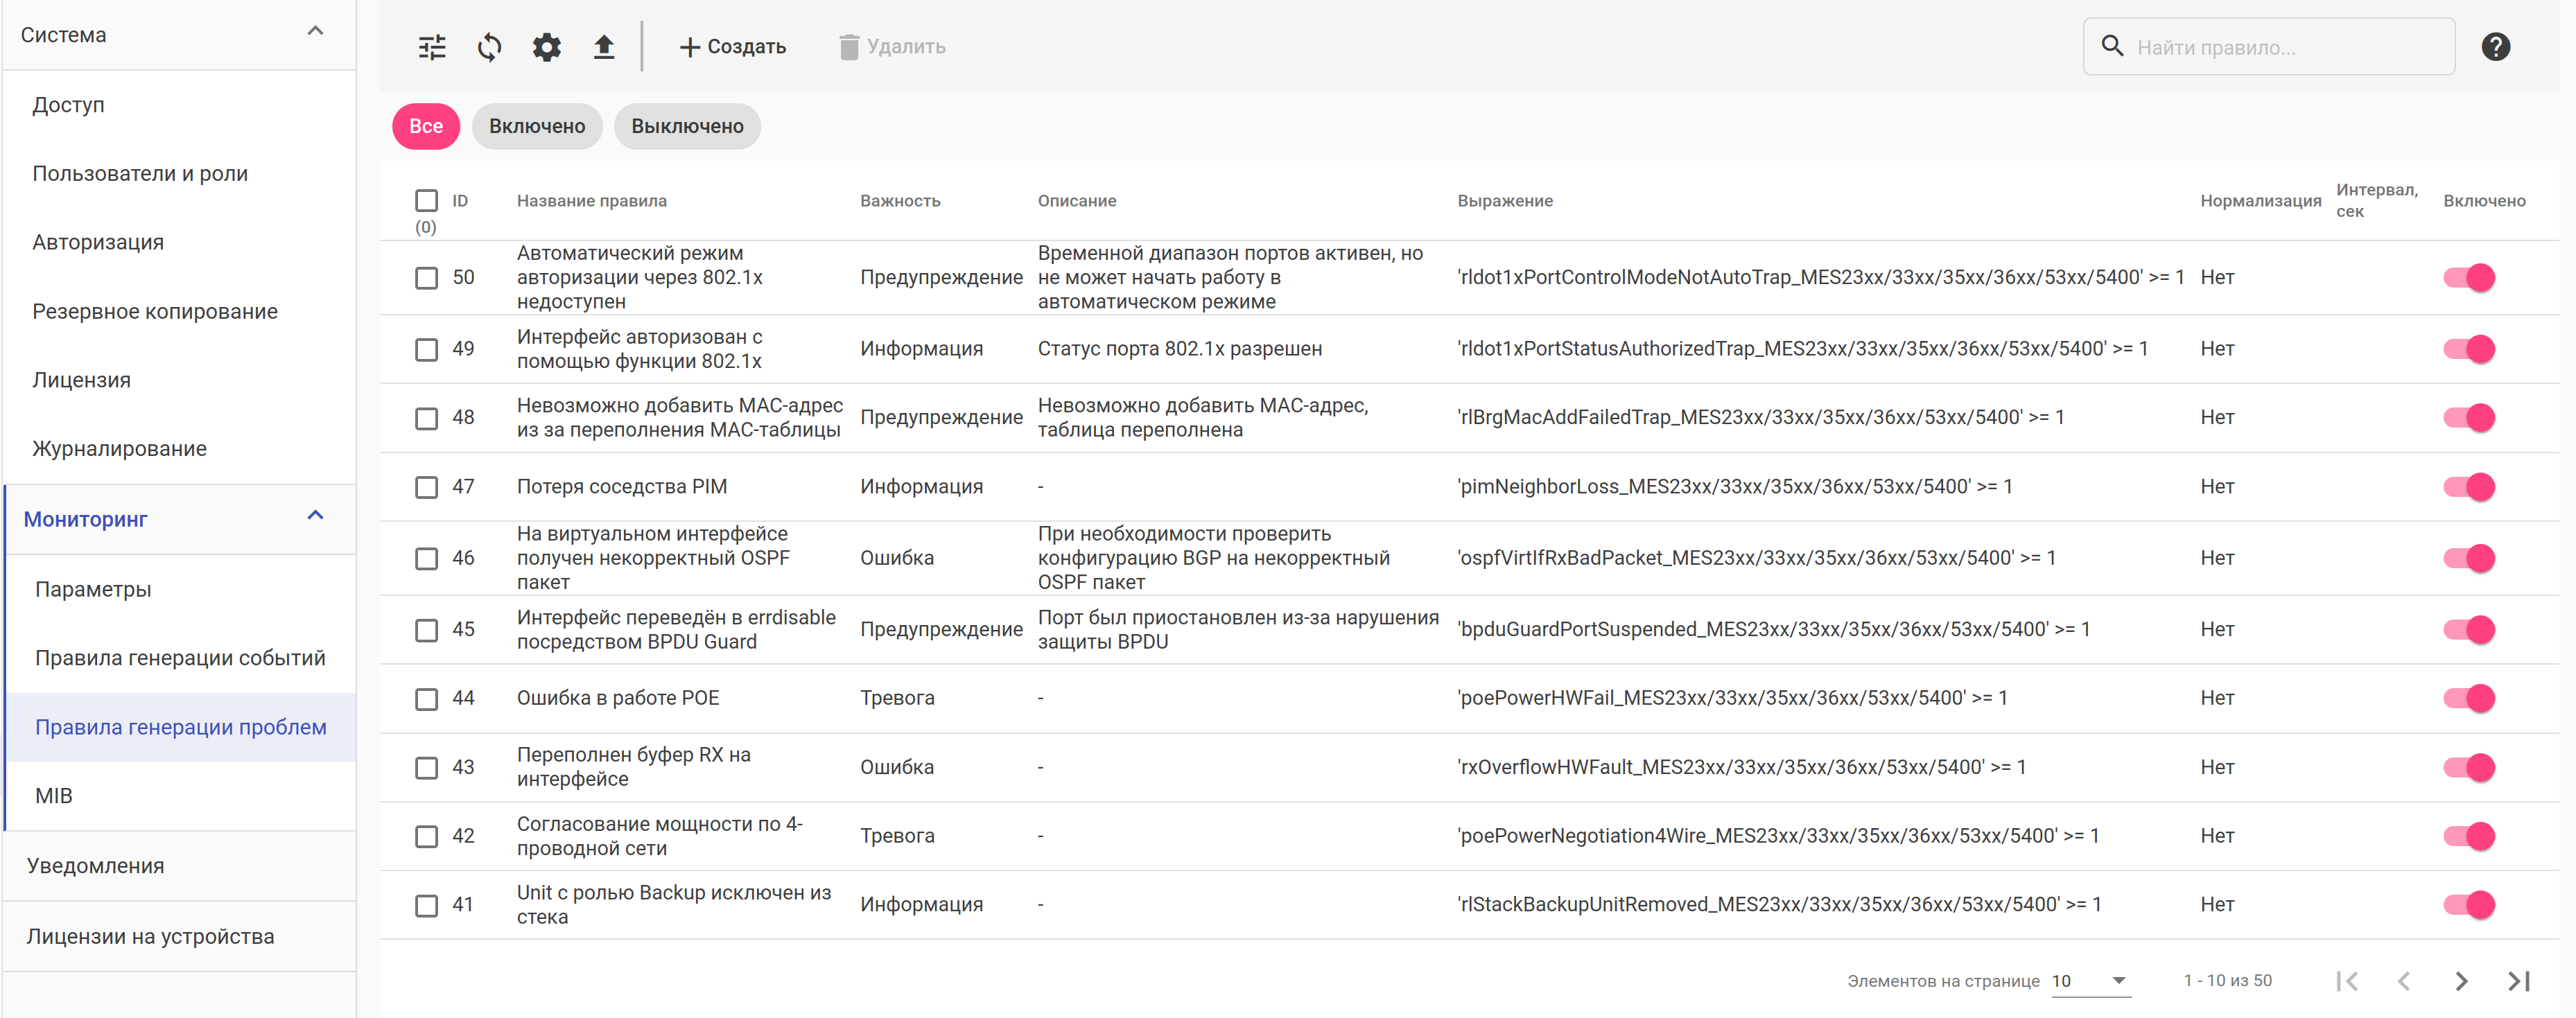Go to the next page arrow
Image resolution: width=2576 pixels, height=1018 pixels.
[2461, 981]
